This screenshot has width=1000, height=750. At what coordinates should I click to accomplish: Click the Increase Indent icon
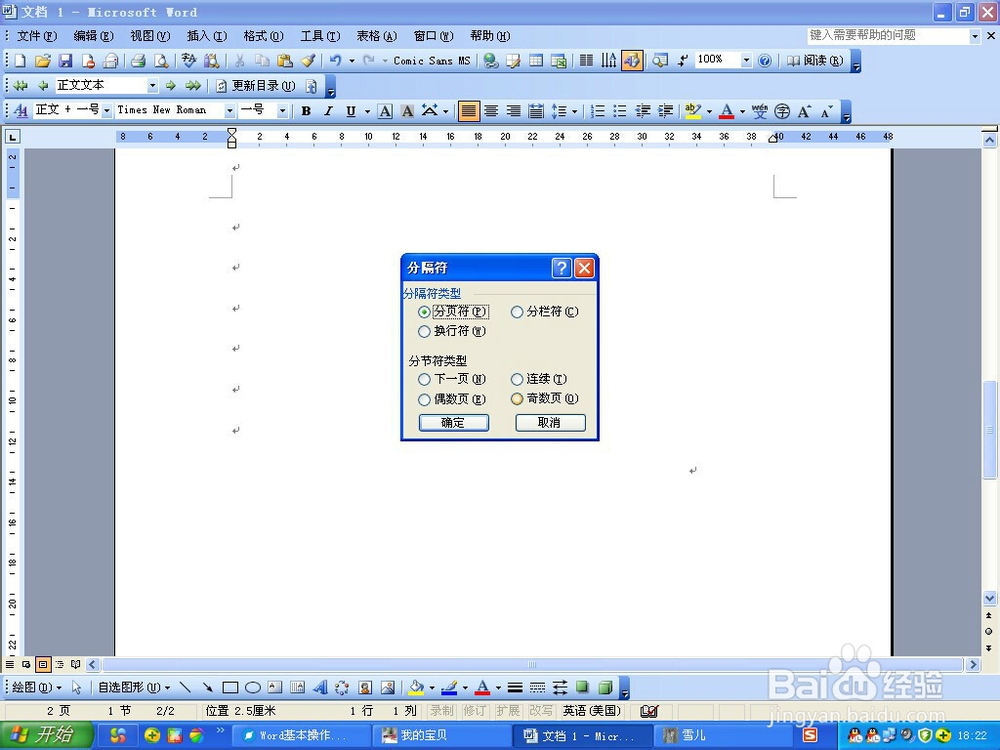point(665,111)
